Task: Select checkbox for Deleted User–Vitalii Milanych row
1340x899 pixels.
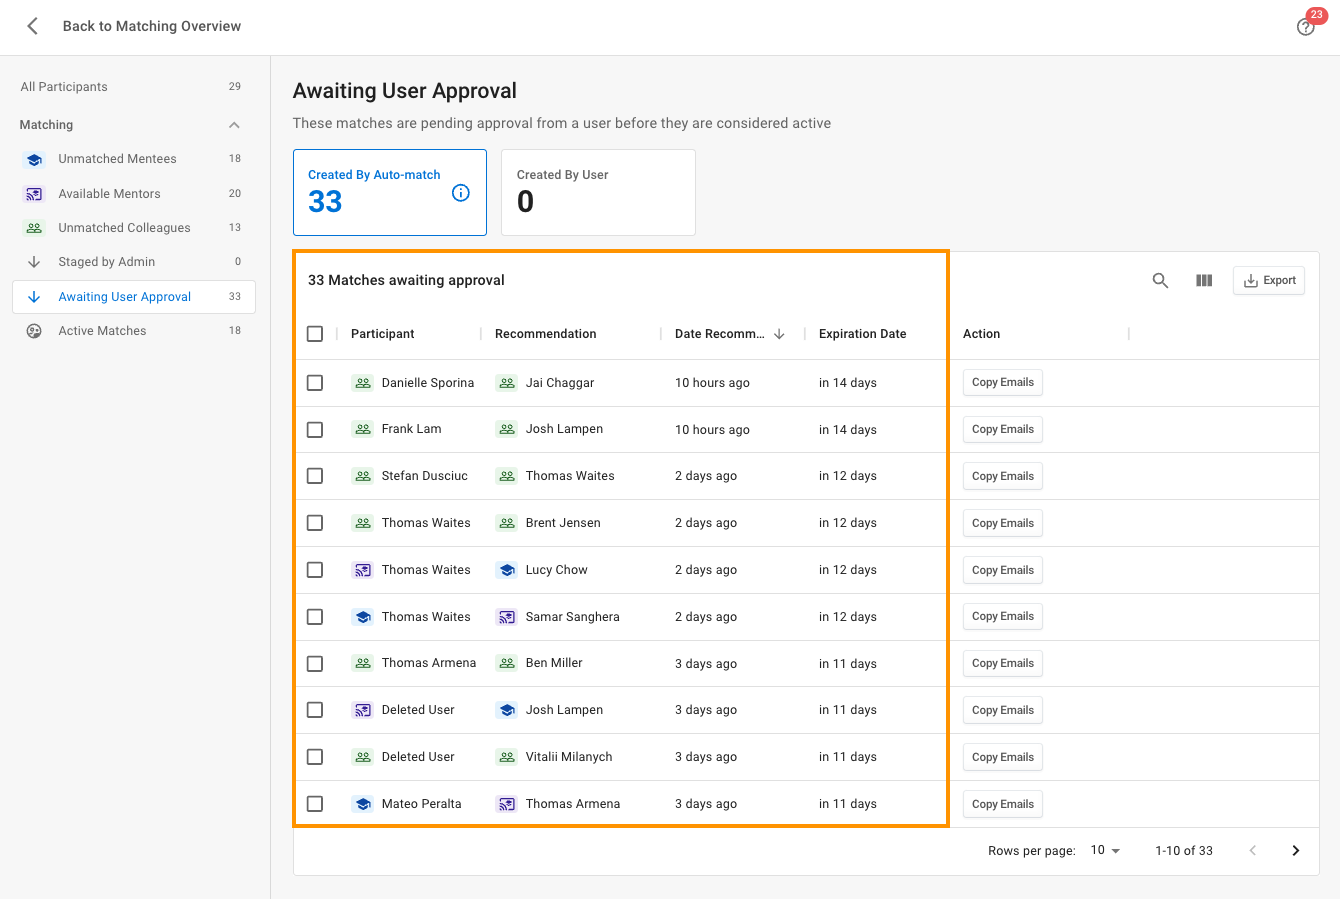Action: tap(315, 757)
